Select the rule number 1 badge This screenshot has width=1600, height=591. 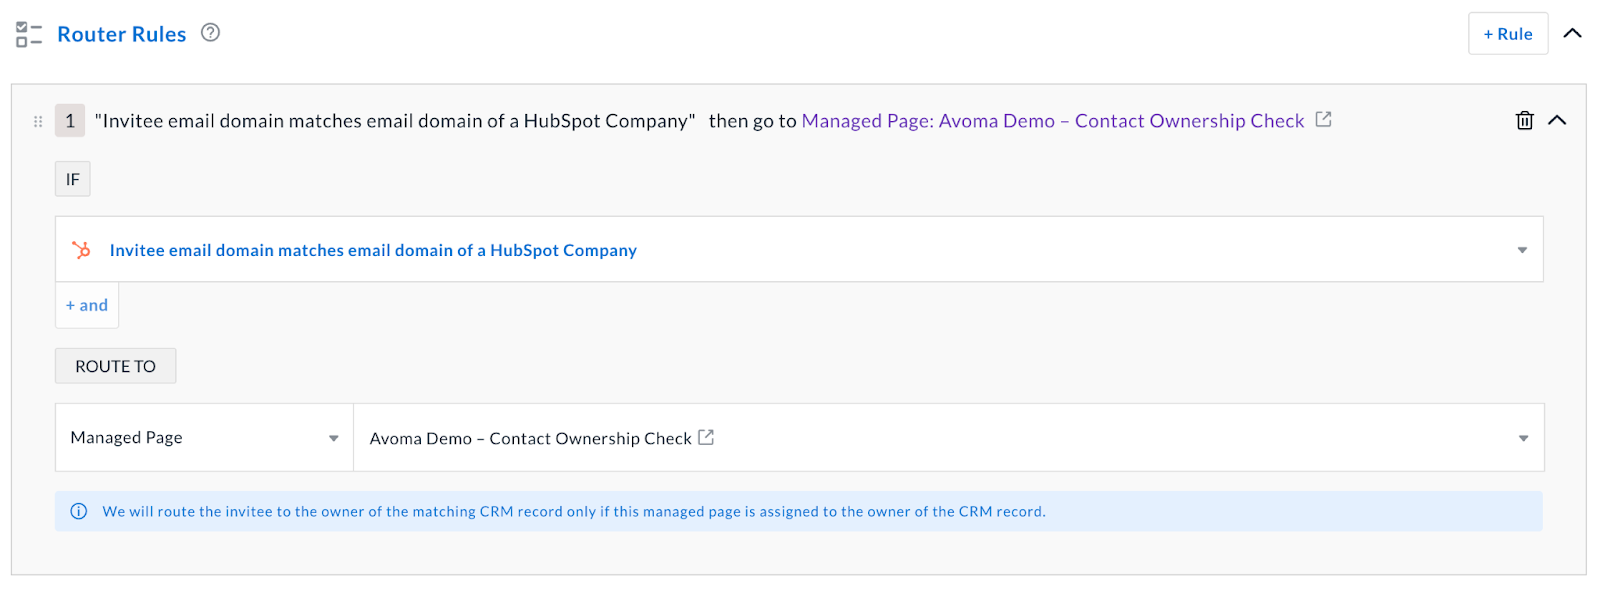click(70, 121)
